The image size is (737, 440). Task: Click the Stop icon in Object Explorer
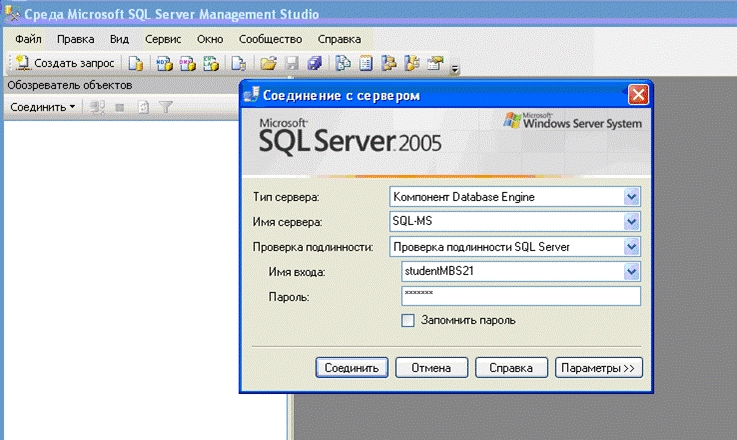coord(120,108)
